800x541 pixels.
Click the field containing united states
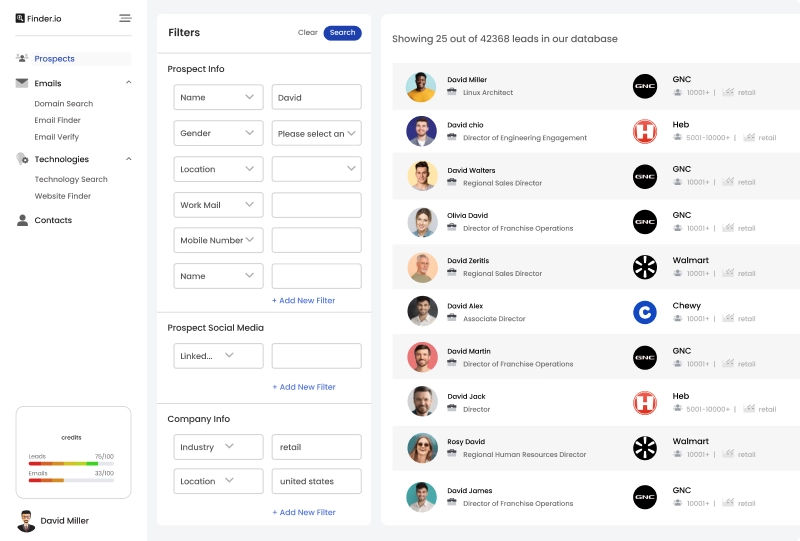coord(316,481)
